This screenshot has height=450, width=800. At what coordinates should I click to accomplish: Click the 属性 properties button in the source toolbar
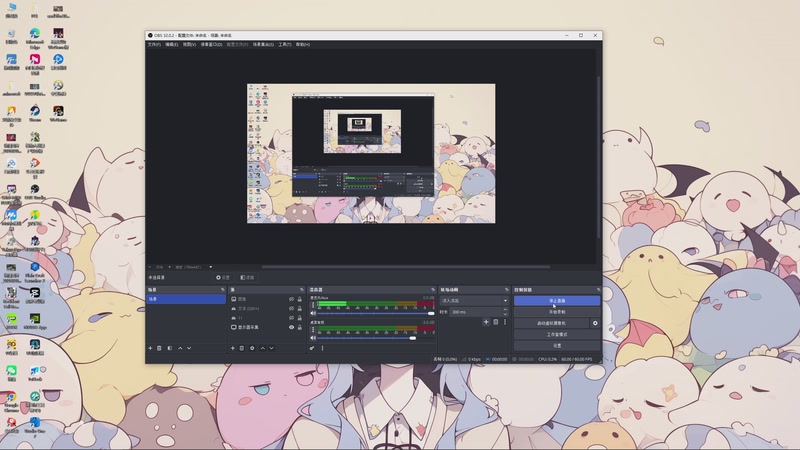223,278
